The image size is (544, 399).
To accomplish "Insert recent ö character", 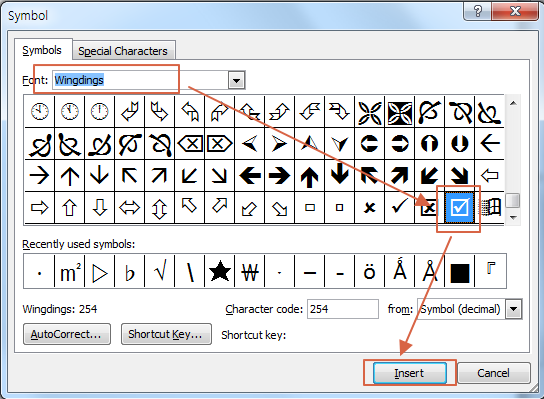I will [x=369, y=271].
